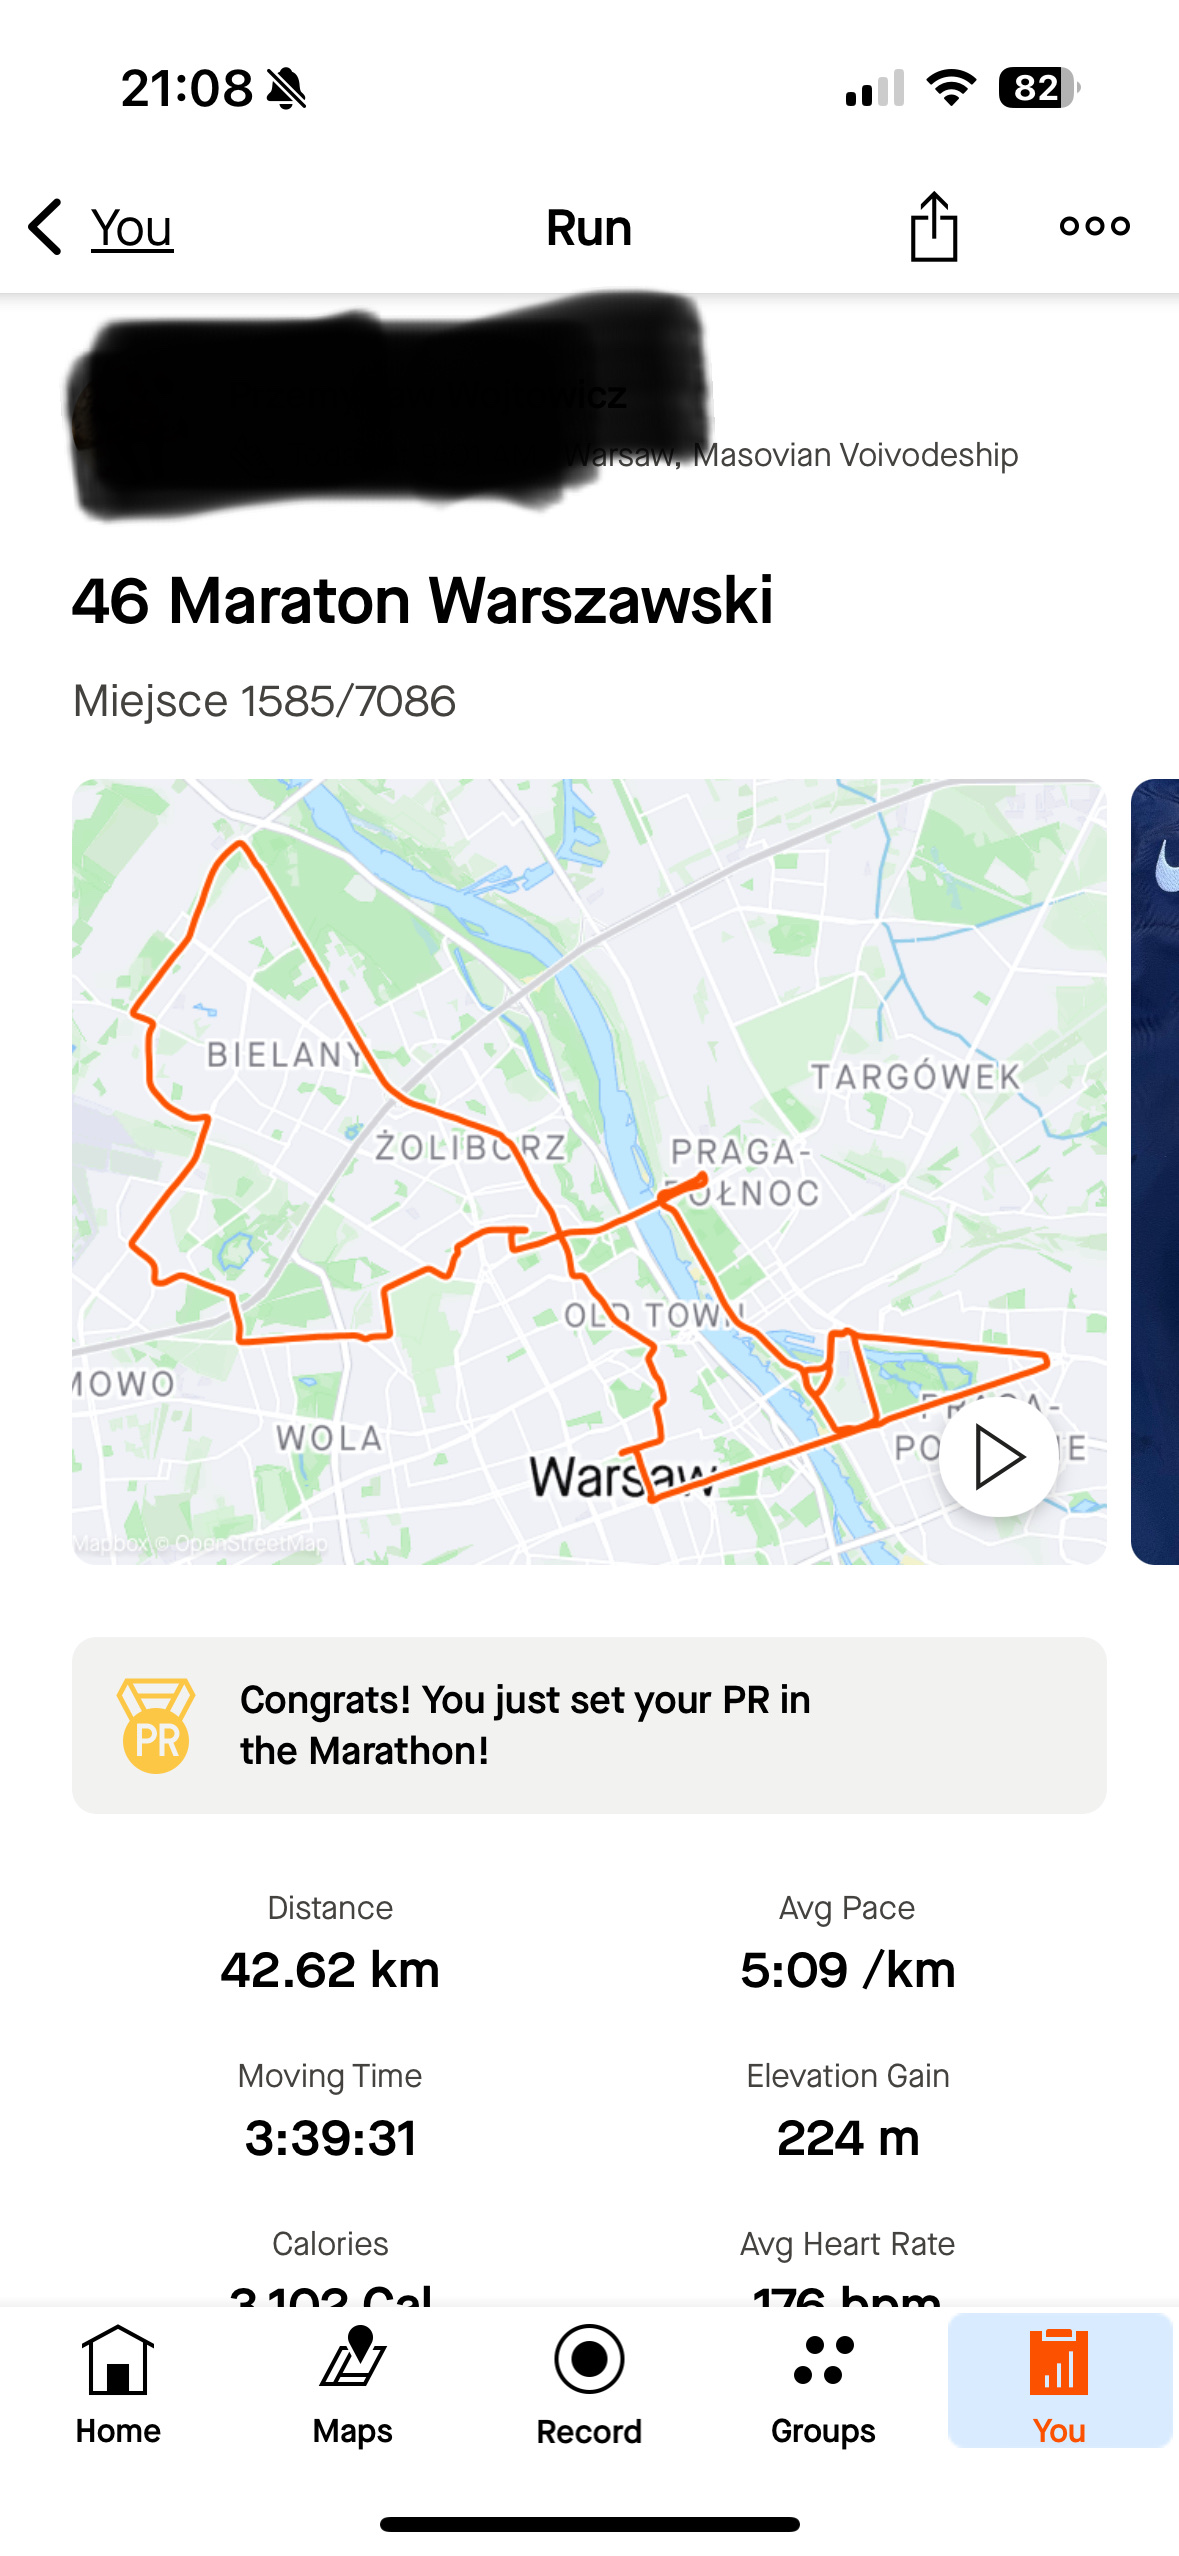Tap the back chevron arrow

46,227
